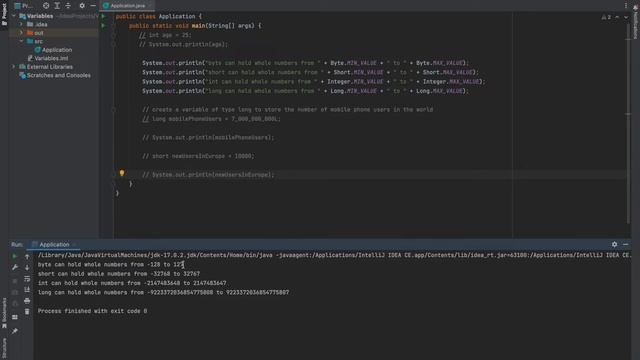640x360 pixels.
Task: Click the 'int can hold whole numbers' output line
Action: pyautogui.click(x=132, y=283)
